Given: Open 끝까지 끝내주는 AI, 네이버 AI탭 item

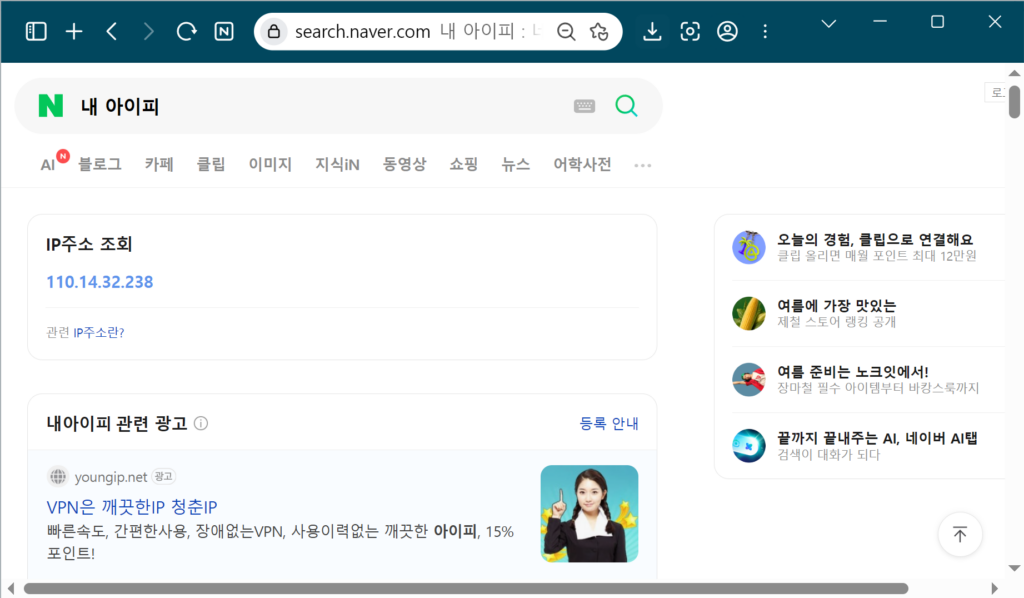Looking at the screenshot, I should pos(877,438).
